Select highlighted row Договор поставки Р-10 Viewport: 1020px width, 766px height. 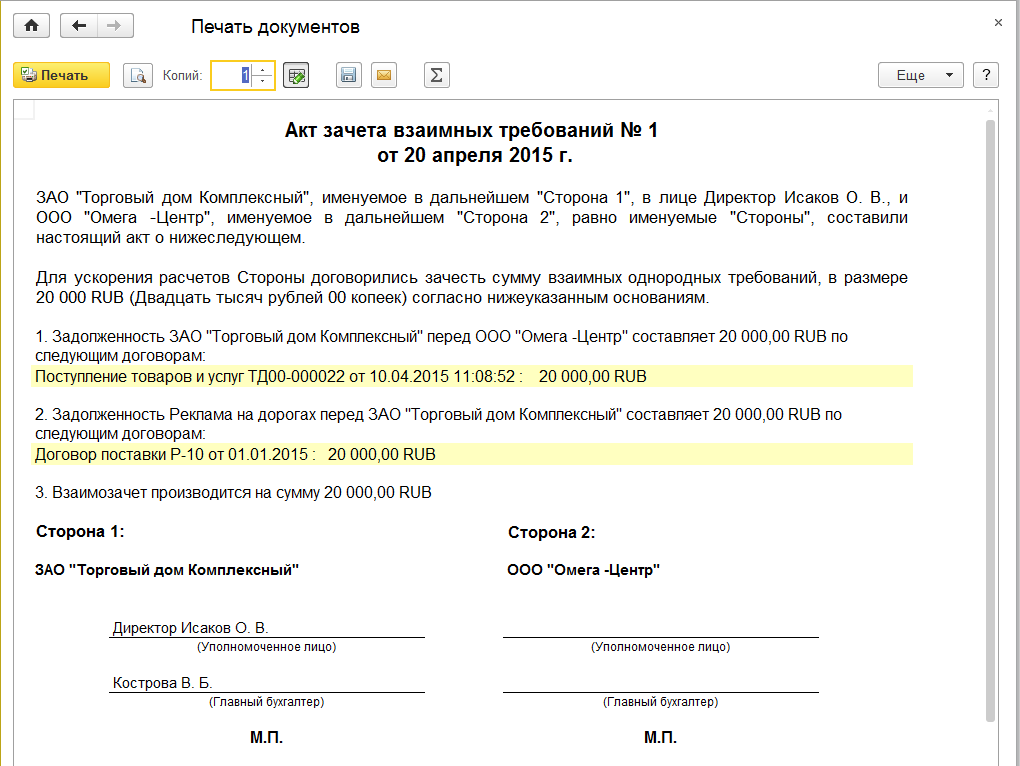[472, 455]
